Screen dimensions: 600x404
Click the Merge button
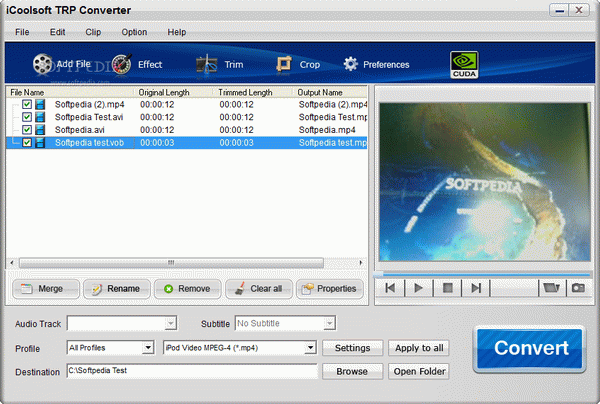pyautogui.click(x=46, y=289)
